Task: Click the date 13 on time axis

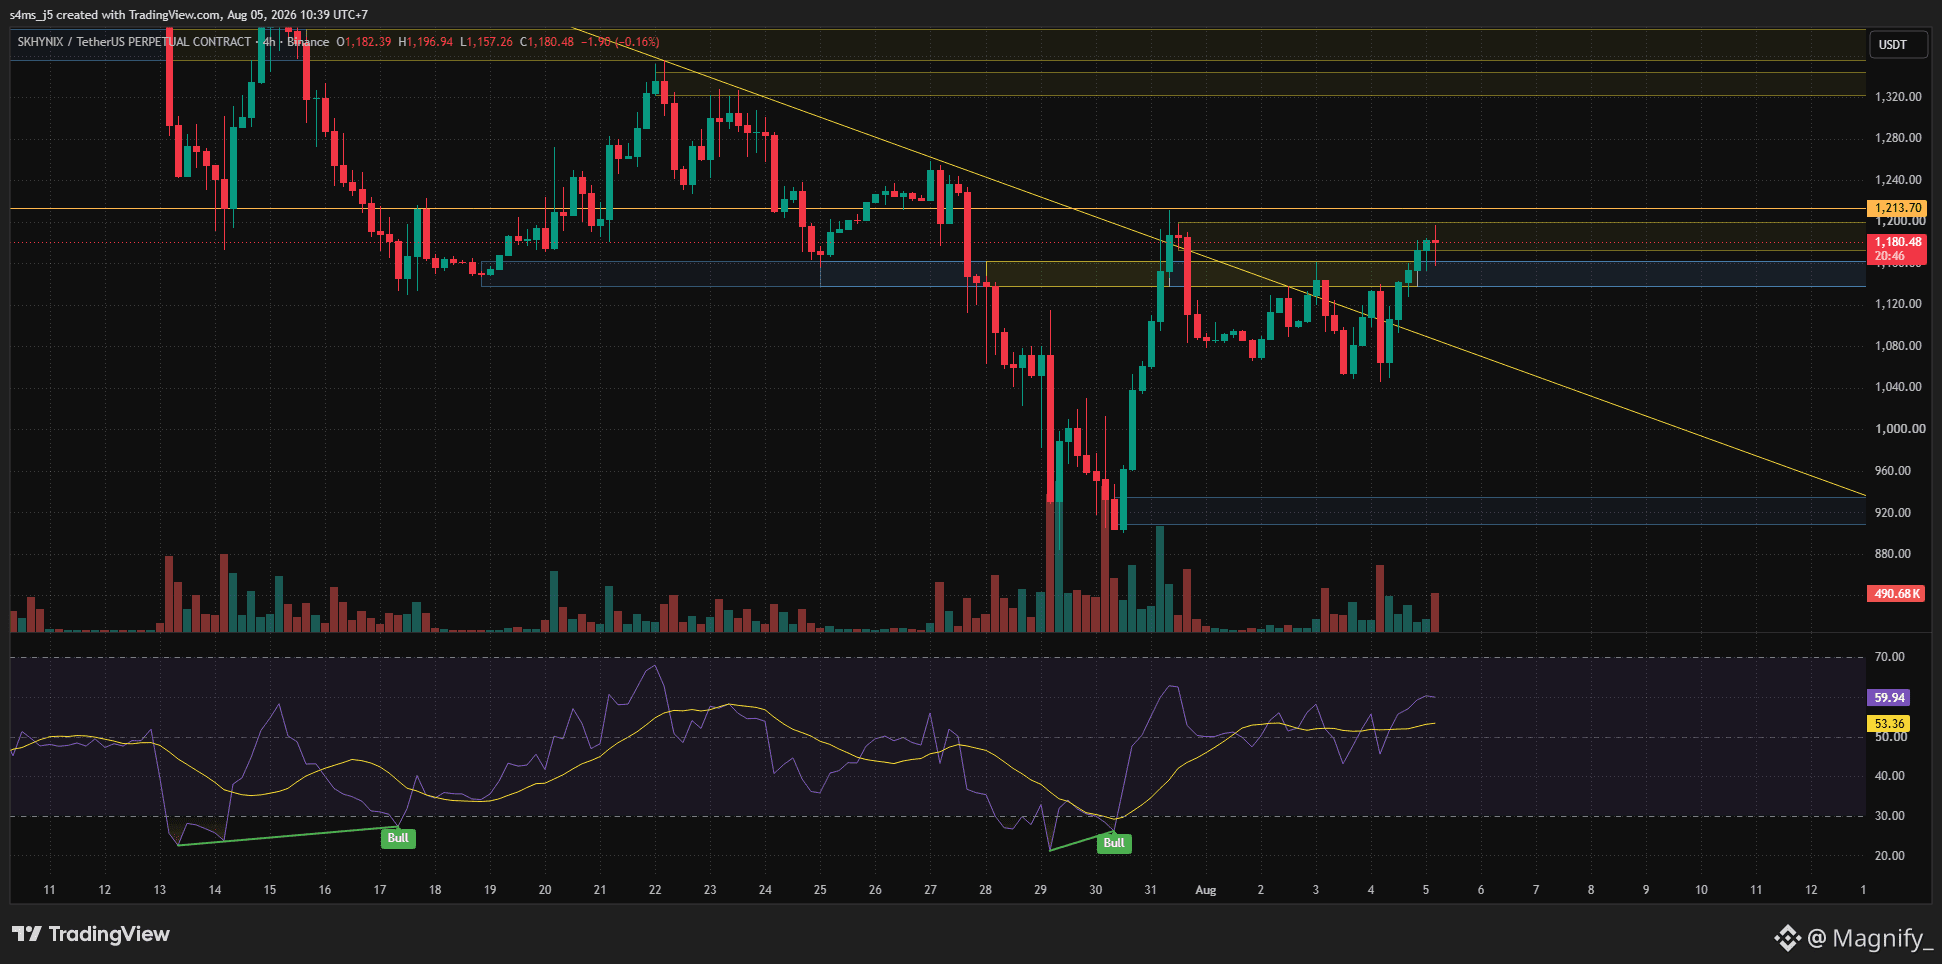Action: (160, 890)
